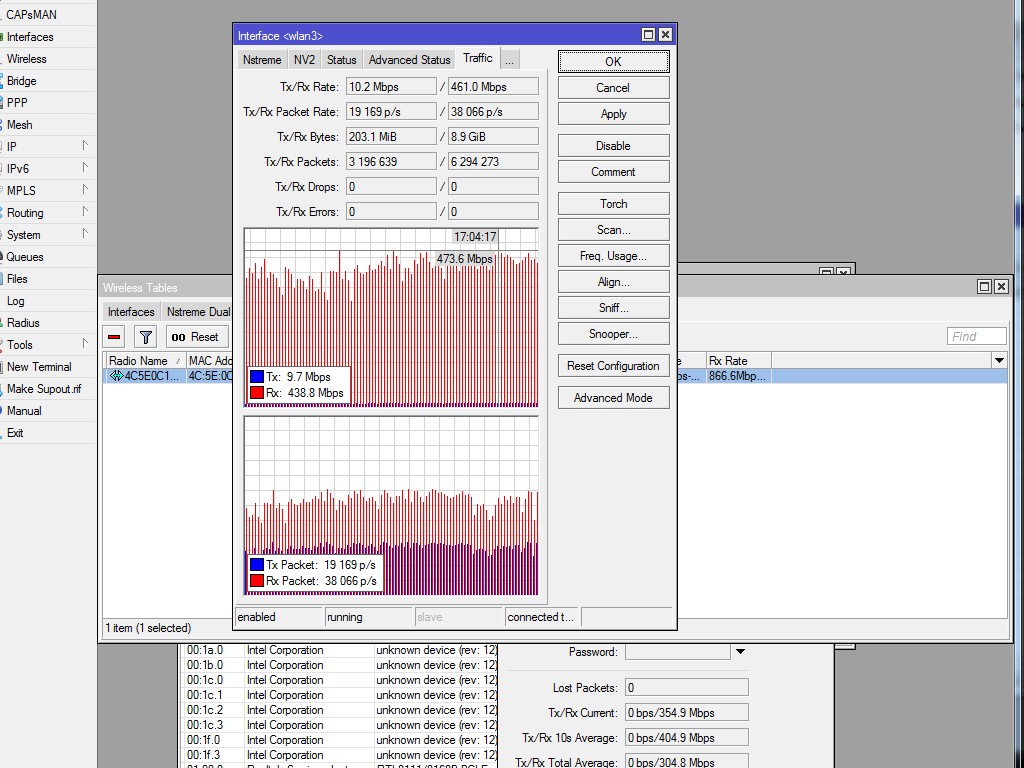Open the Wireless menu
Screen dimensions: 1024x768
coord(27,59)
